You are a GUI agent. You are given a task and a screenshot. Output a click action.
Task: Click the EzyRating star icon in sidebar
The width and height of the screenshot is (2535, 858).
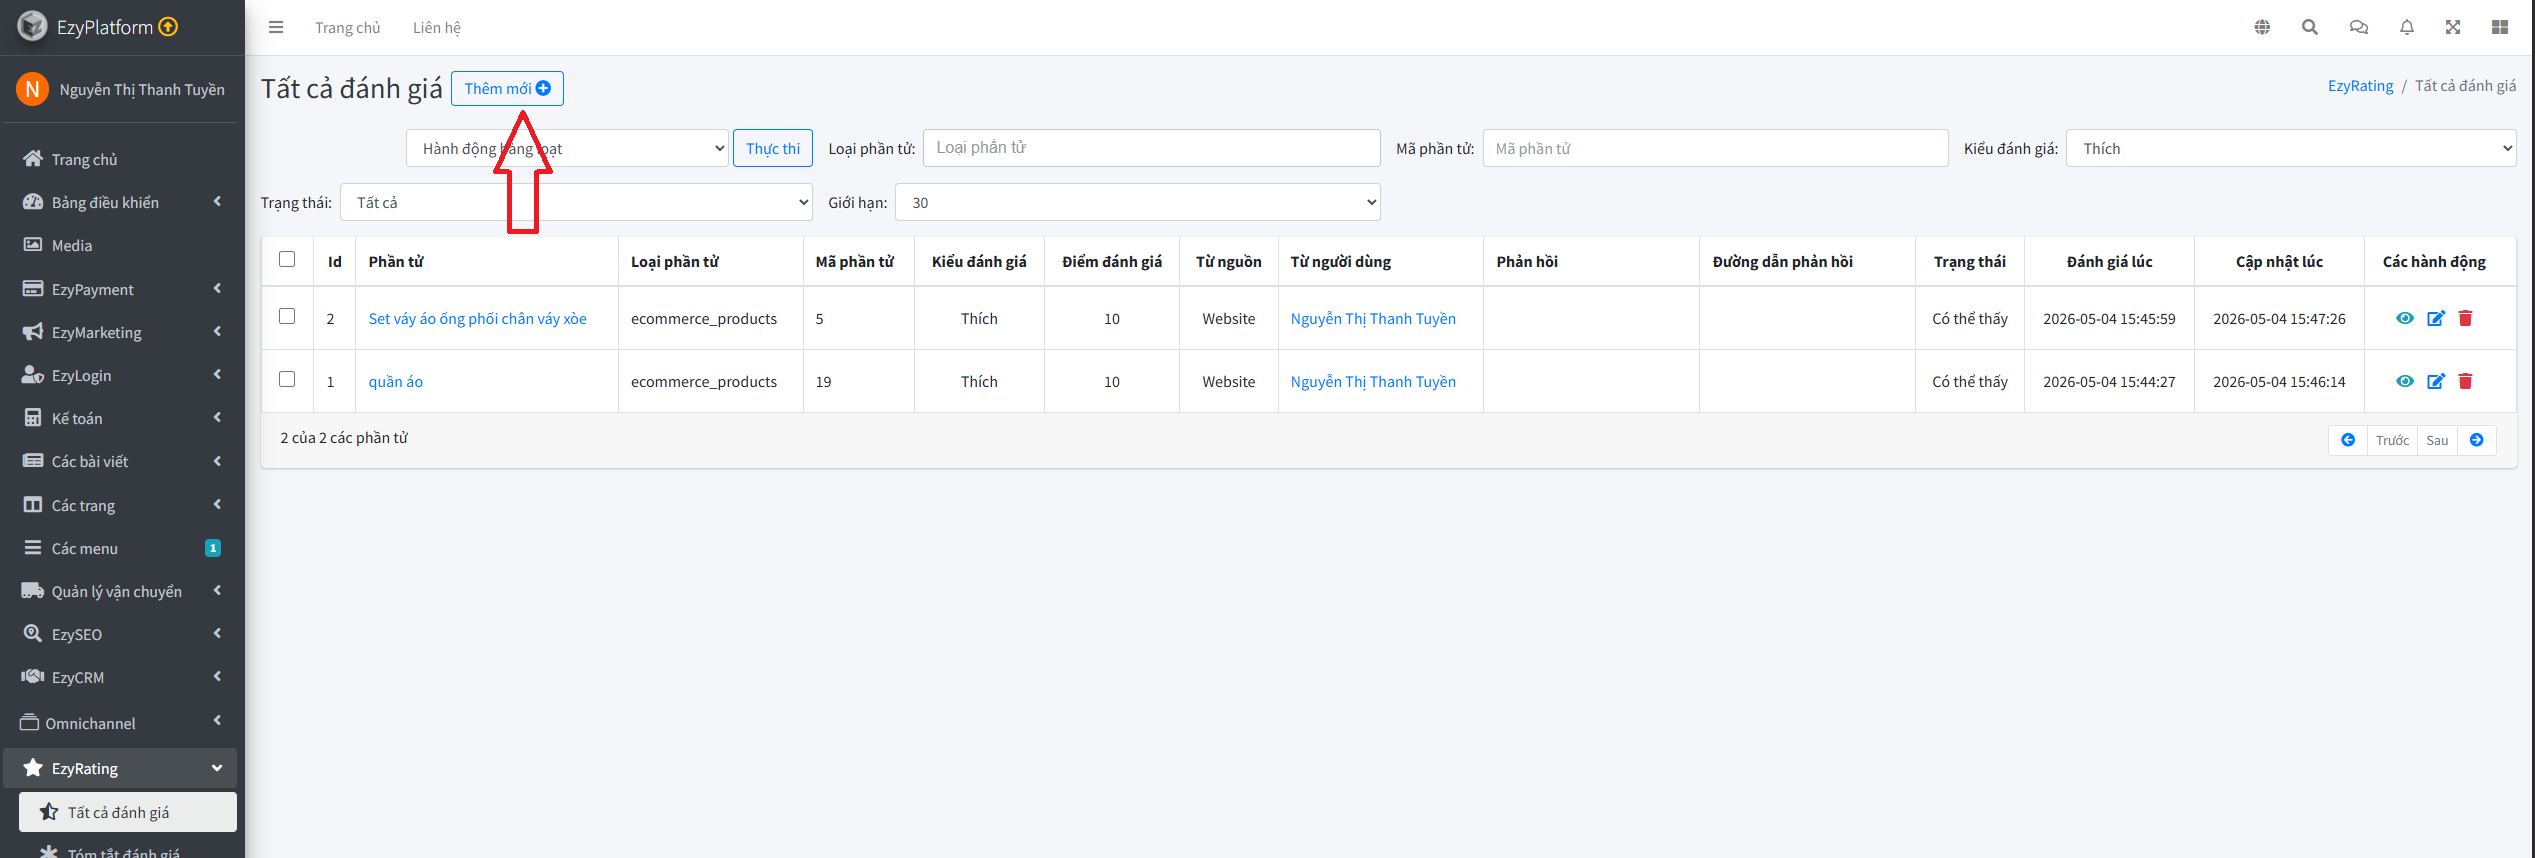pyautogui.click(x=33, y=768)
